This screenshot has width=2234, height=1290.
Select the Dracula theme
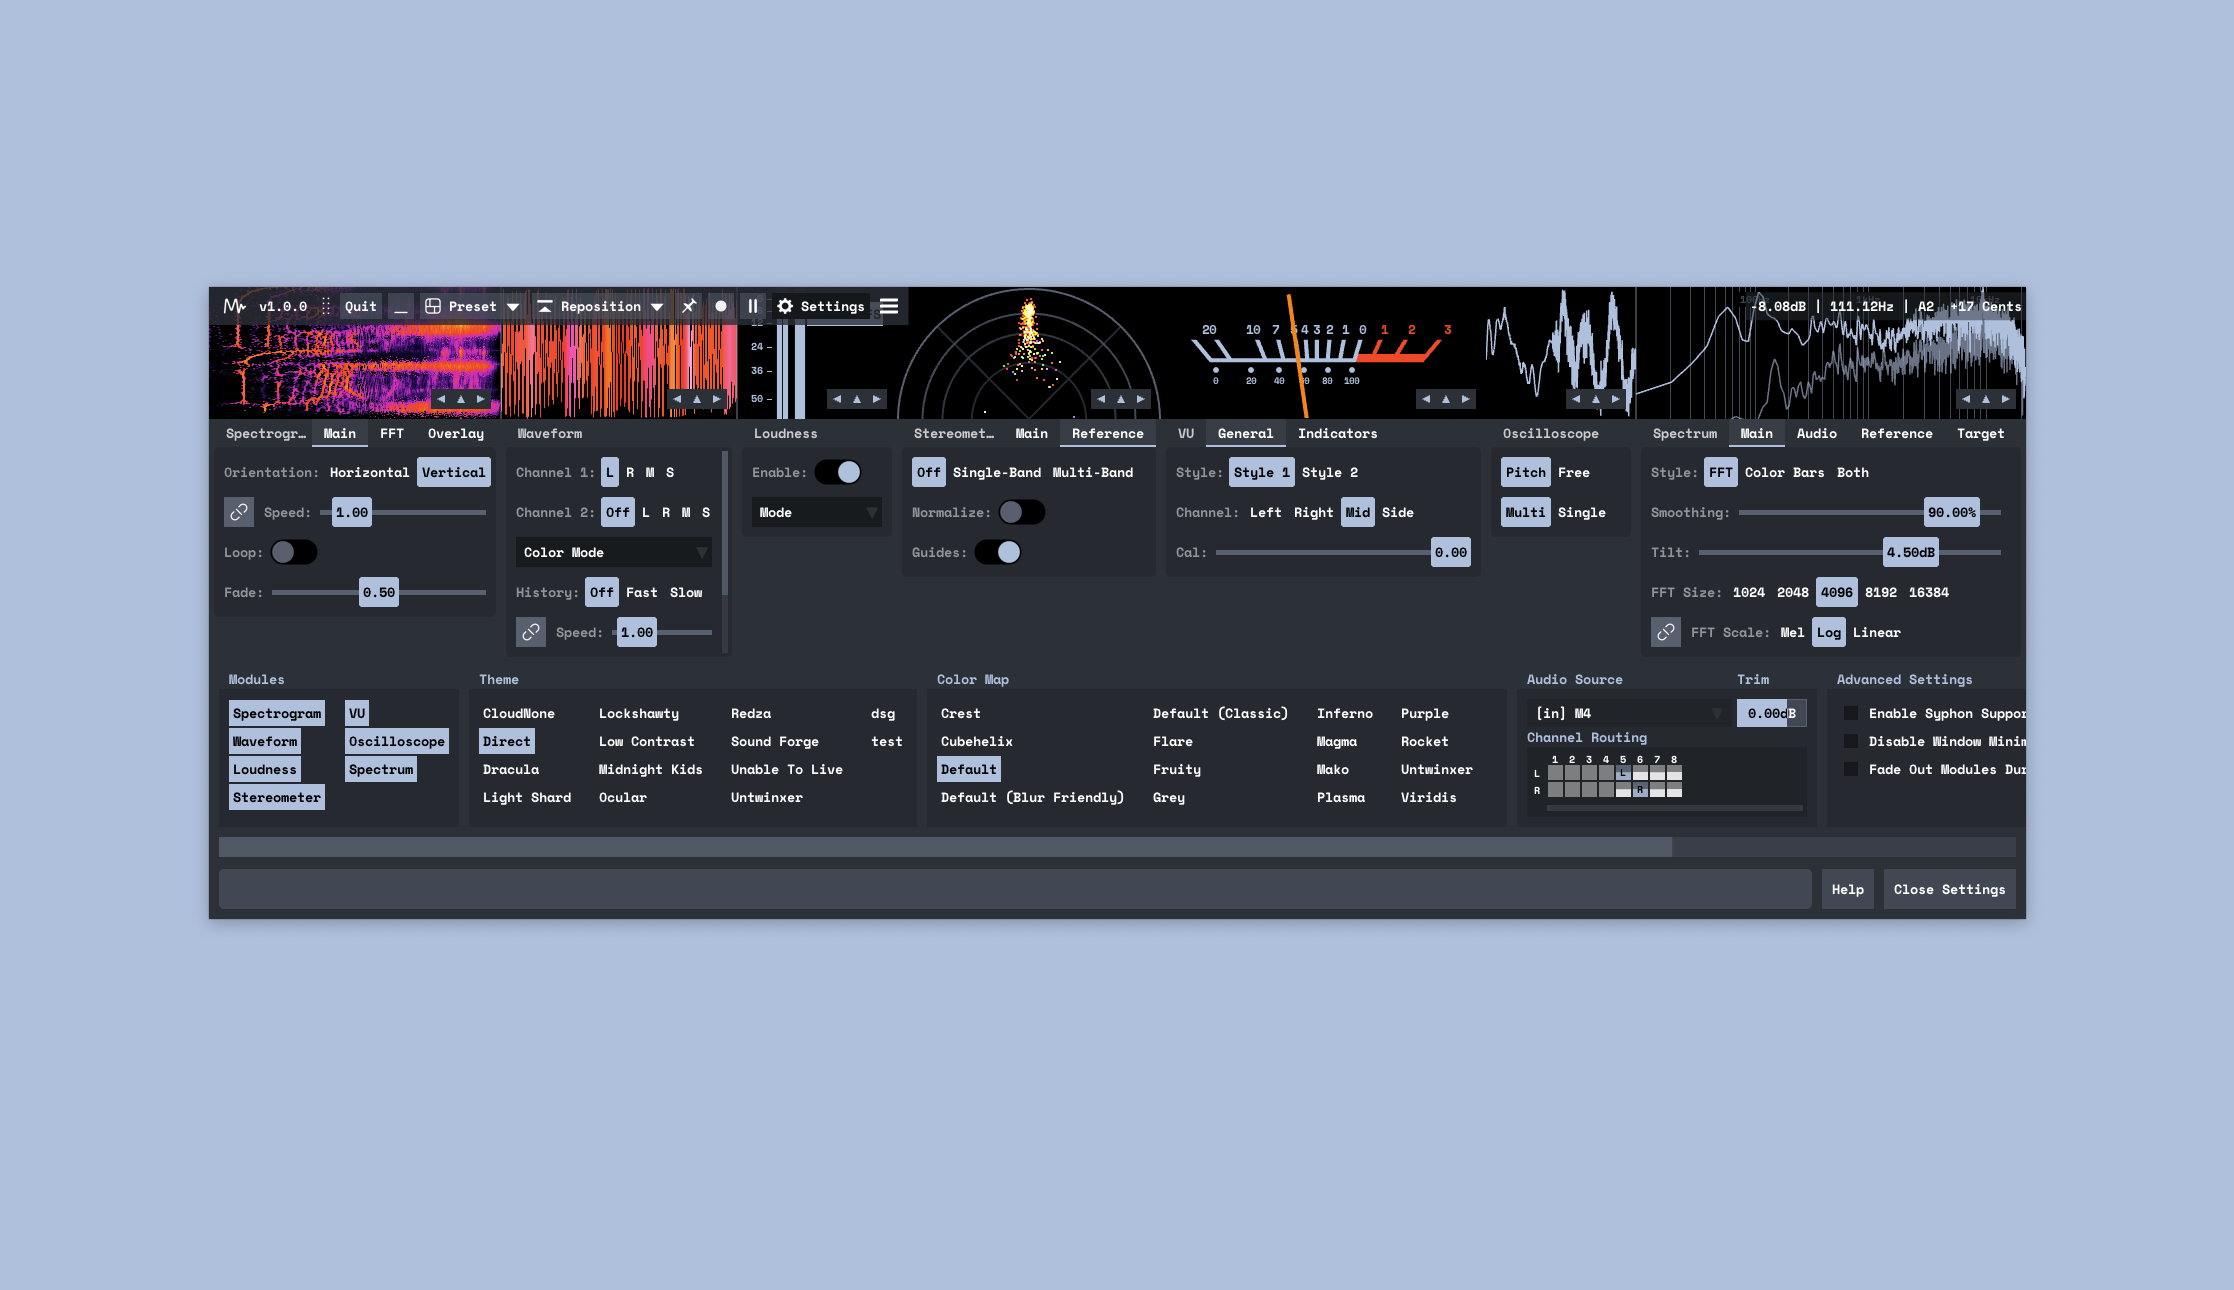click(511, 769)
